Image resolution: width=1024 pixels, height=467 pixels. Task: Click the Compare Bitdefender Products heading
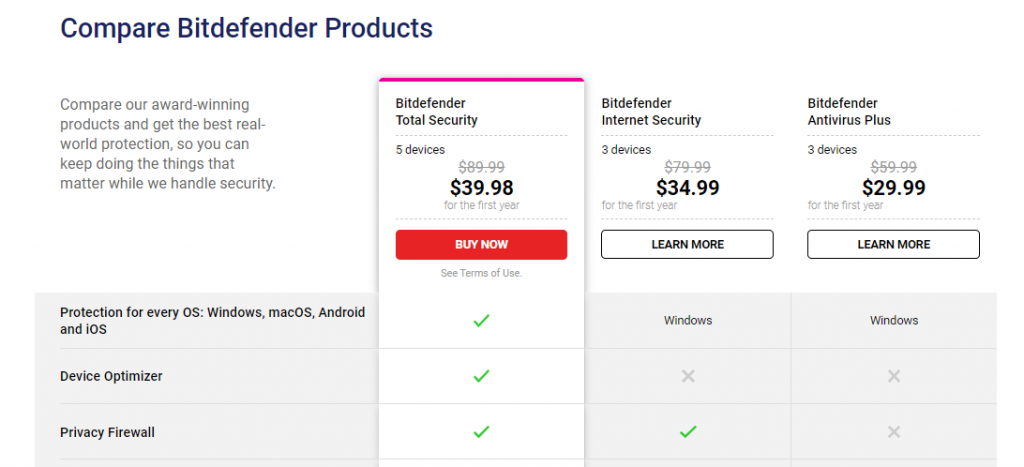click(x=246, y=29)
